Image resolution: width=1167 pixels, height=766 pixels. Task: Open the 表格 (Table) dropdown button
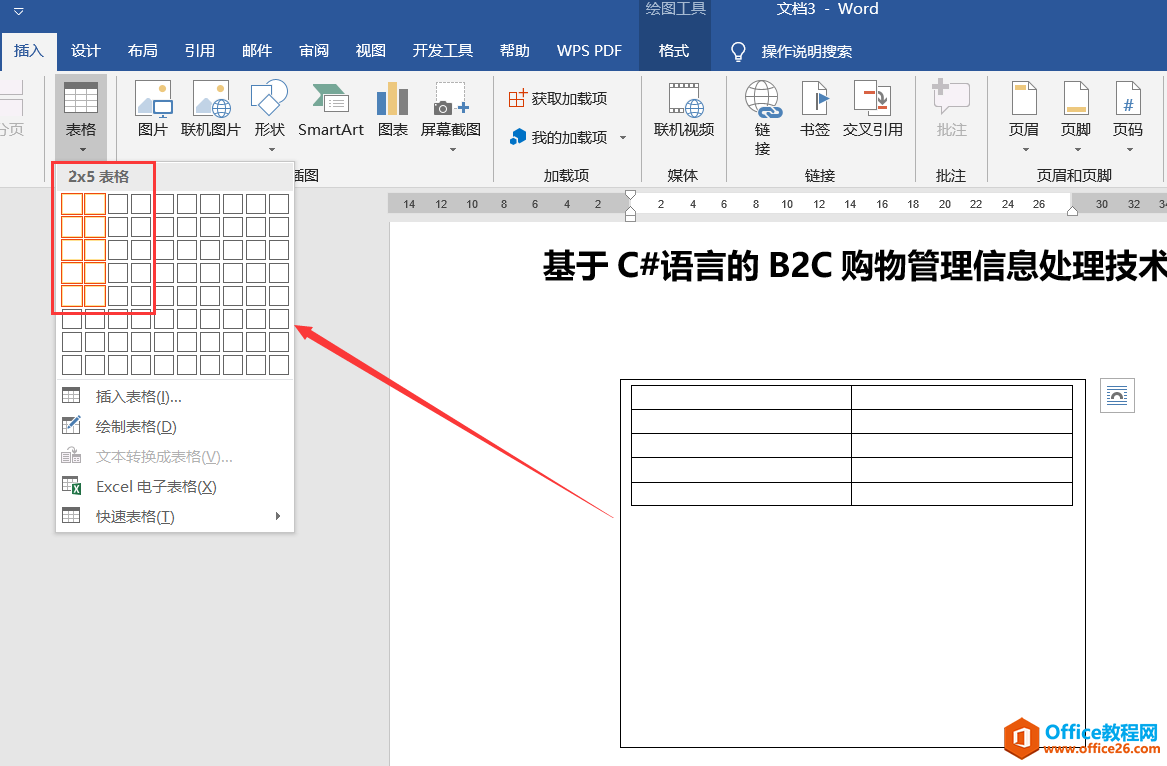(x=81, y=117)
